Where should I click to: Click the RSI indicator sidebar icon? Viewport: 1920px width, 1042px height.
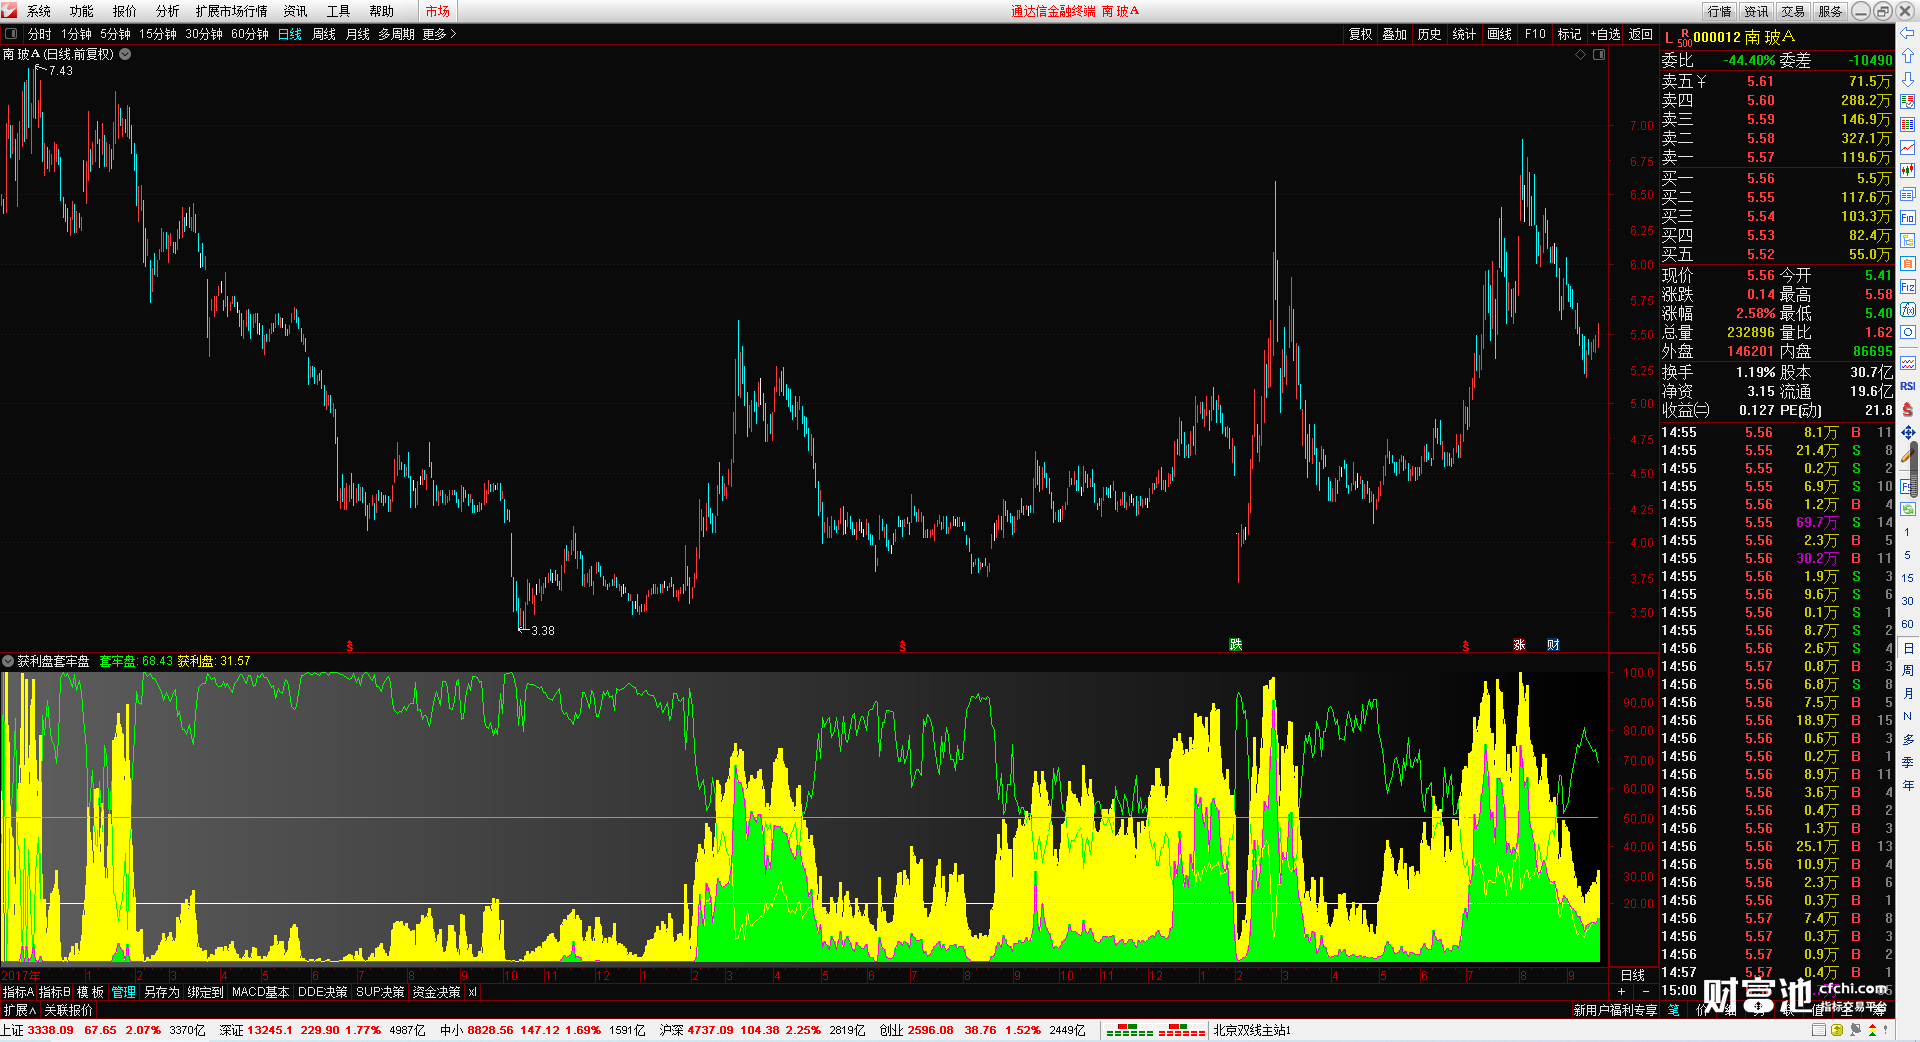(1908, 385)
